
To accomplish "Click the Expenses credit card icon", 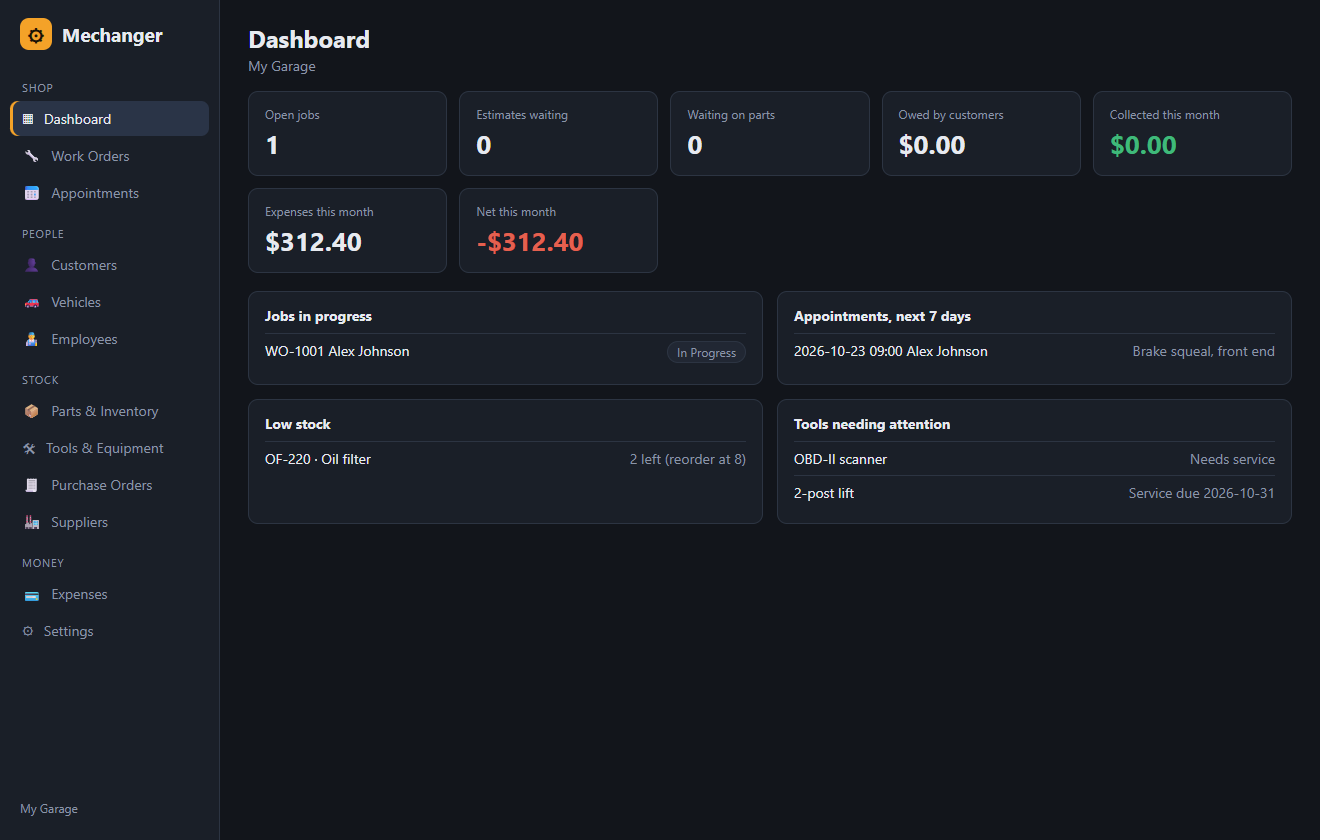I will click(31, 594).
